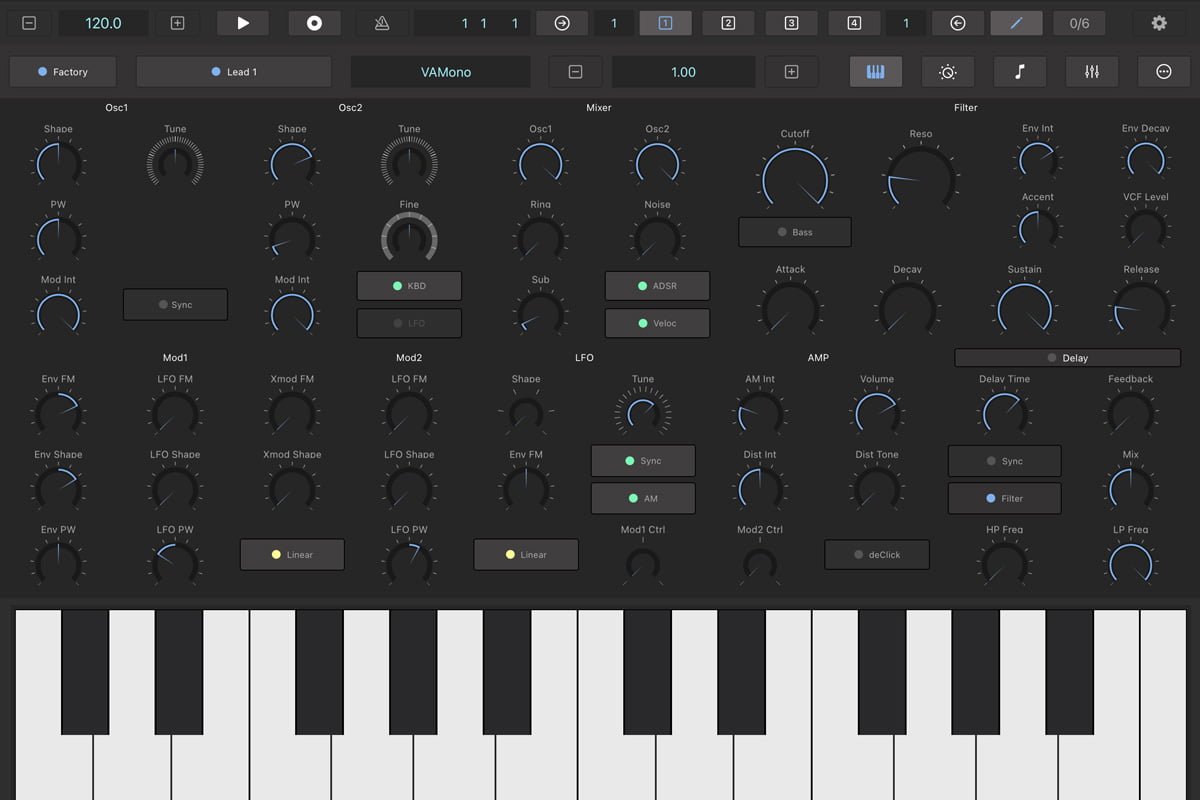Open the mixer sliders view

pyautogui.click(x=1091, y=72)
